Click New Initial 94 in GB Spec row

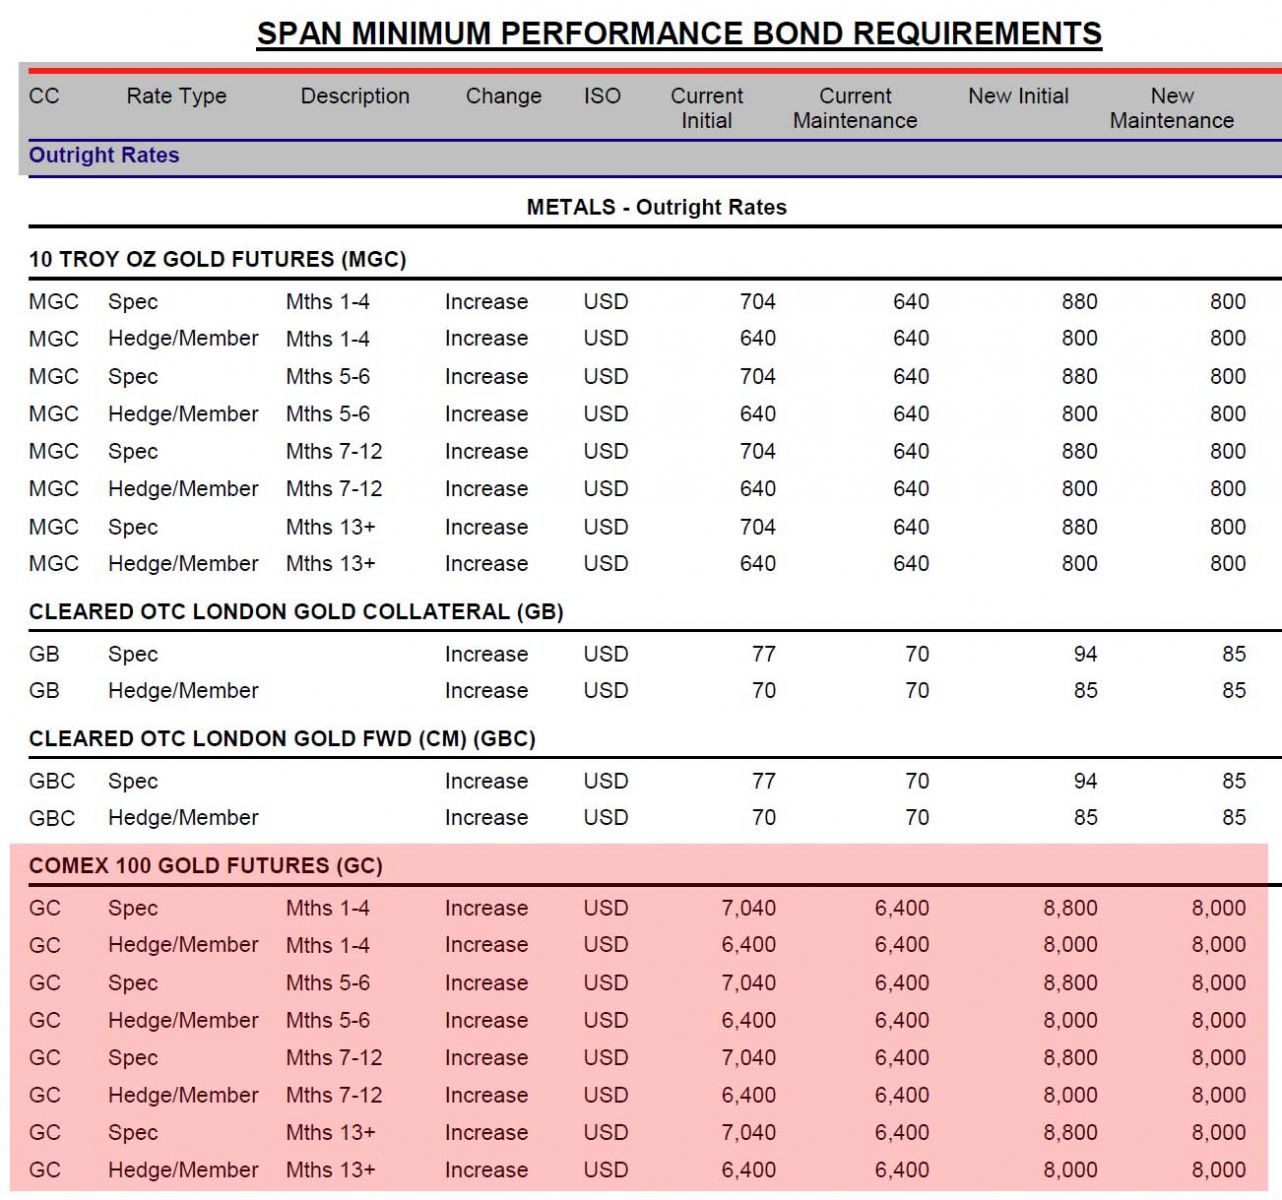coord(1085,654)
